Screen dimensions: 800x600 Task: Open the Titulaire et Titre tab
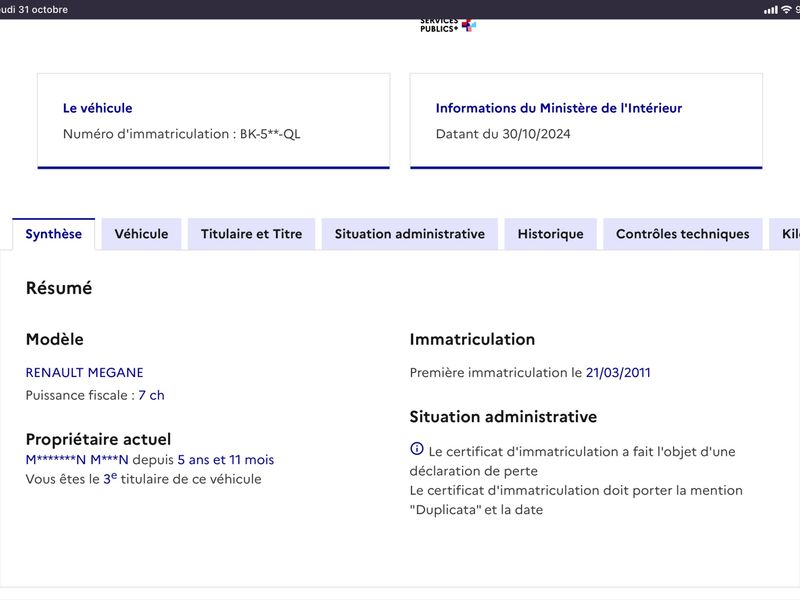point(252,234)
